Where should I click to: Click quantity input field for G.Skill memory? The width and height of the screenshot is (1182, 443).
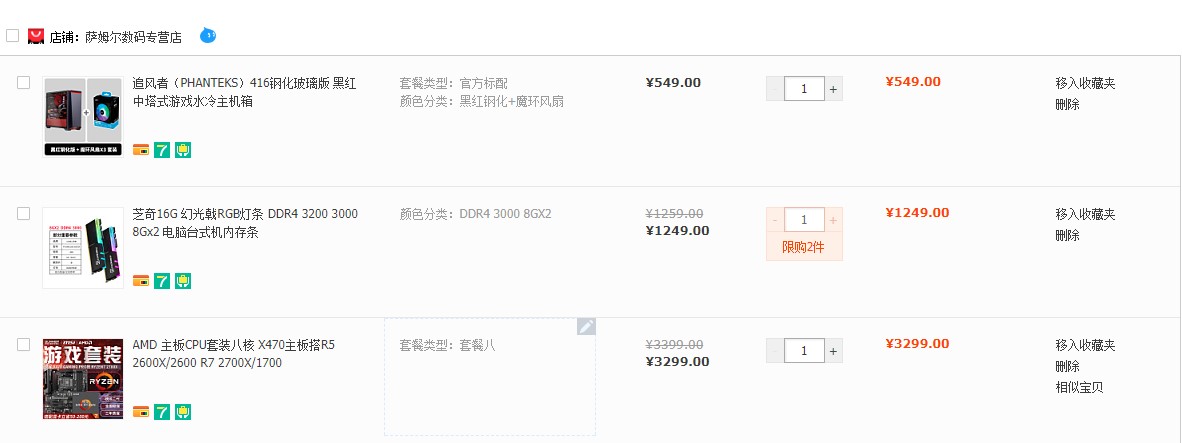point(804,219)
